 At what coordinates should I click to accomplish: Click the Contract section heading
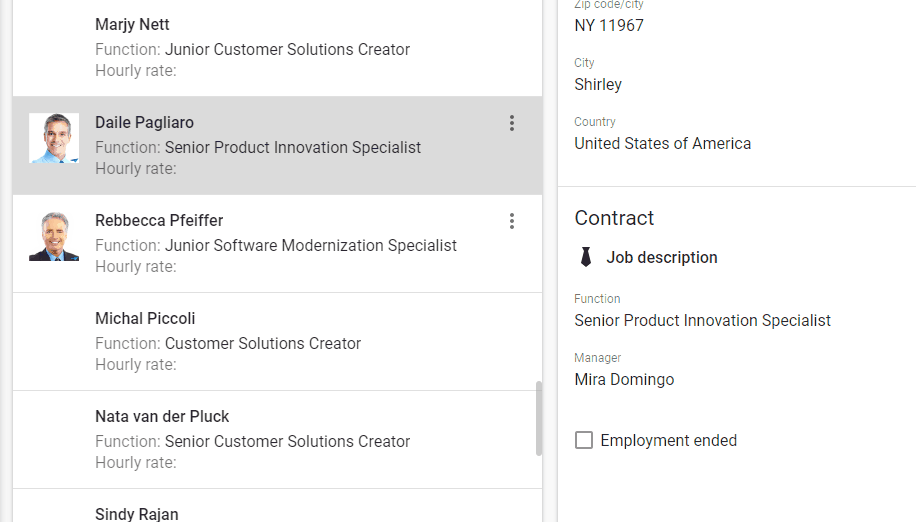tap(614, 218)
